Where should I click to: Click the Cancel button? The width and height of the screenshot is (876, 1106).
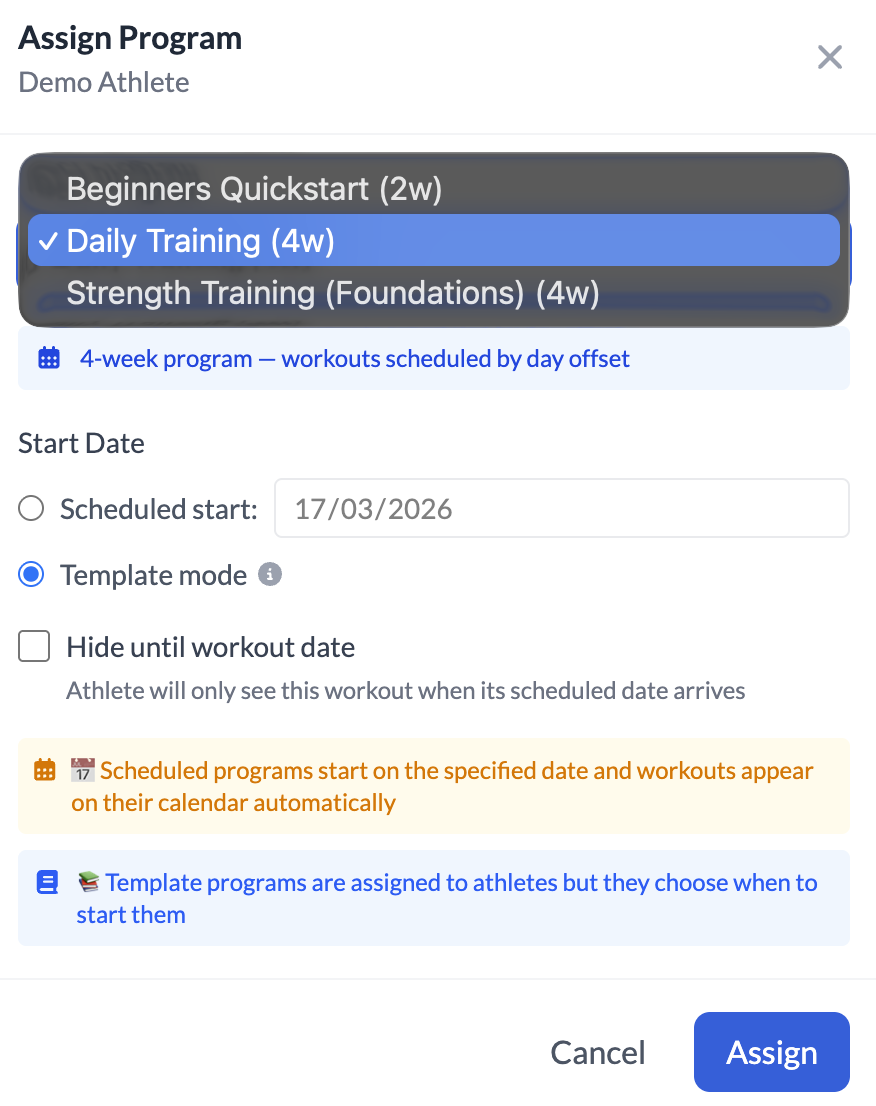point(597,1051)
